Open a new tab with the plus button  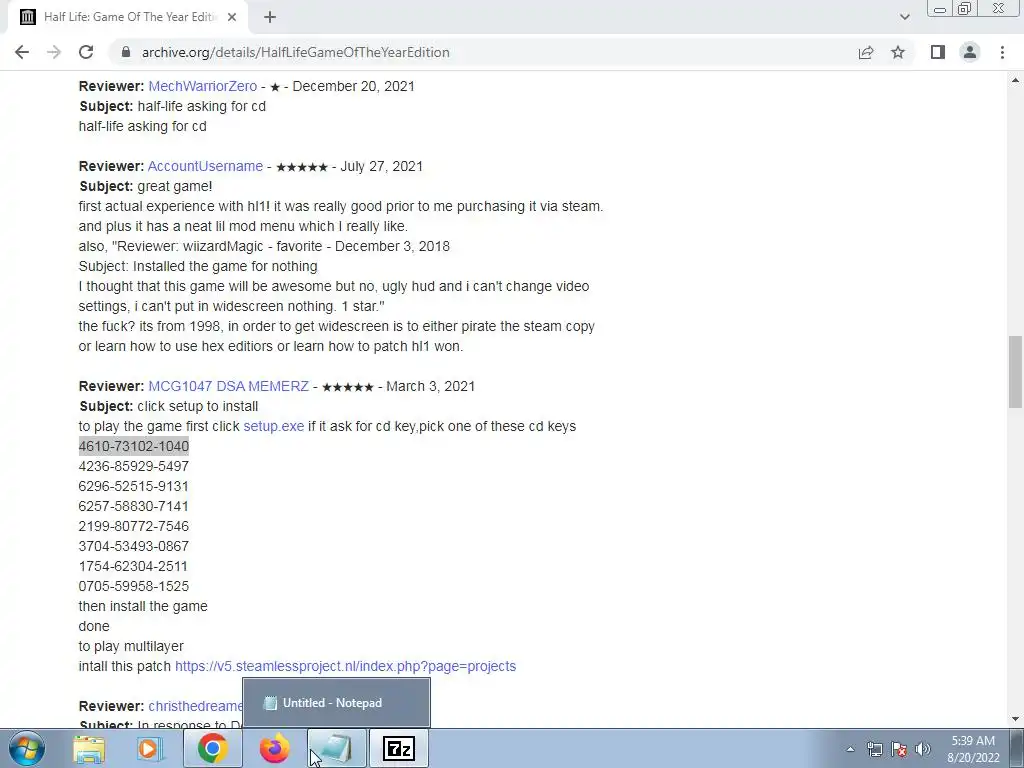[270, 17]
